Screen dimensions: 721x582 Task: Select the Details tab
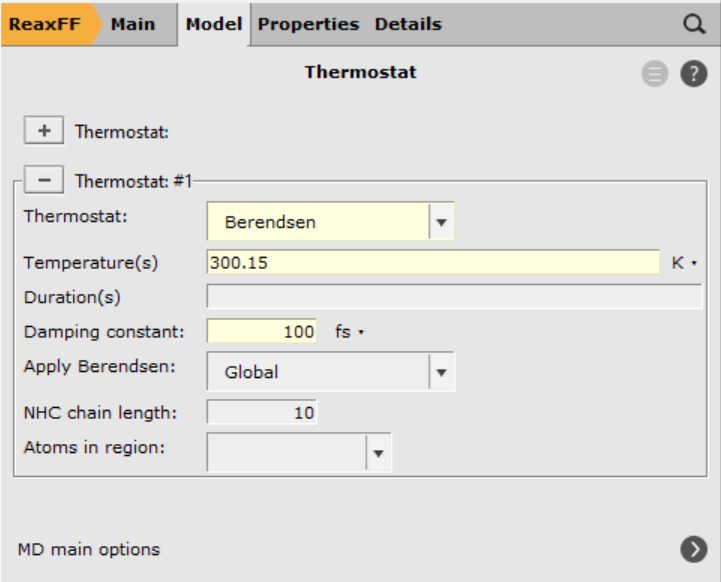[x=408, y=24]
